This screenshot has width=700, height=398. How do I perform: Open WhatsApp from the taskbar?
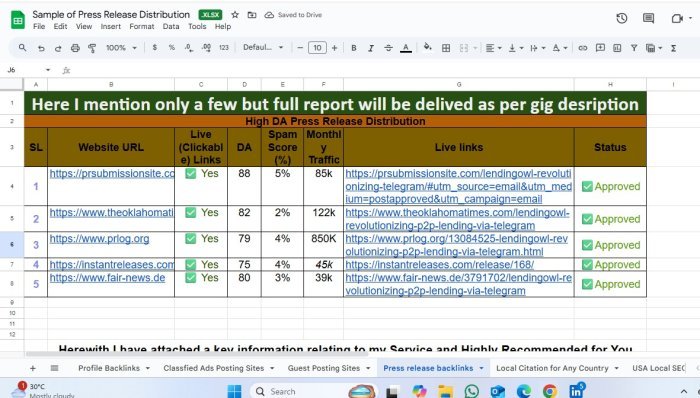[x=471, y=391]
